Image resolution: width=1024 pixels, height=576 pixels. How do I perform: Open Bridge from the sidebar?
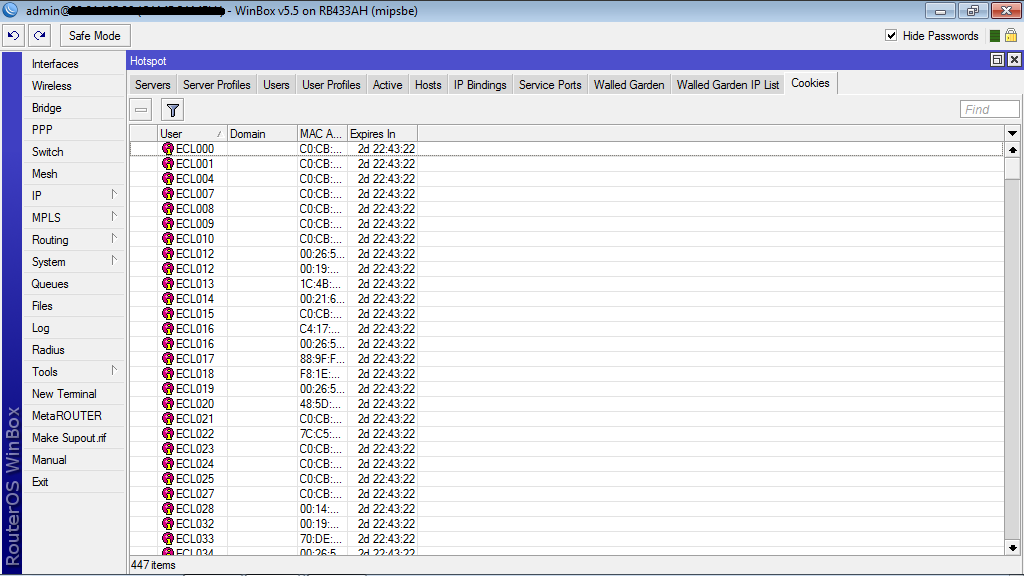(x=74, y=108)
